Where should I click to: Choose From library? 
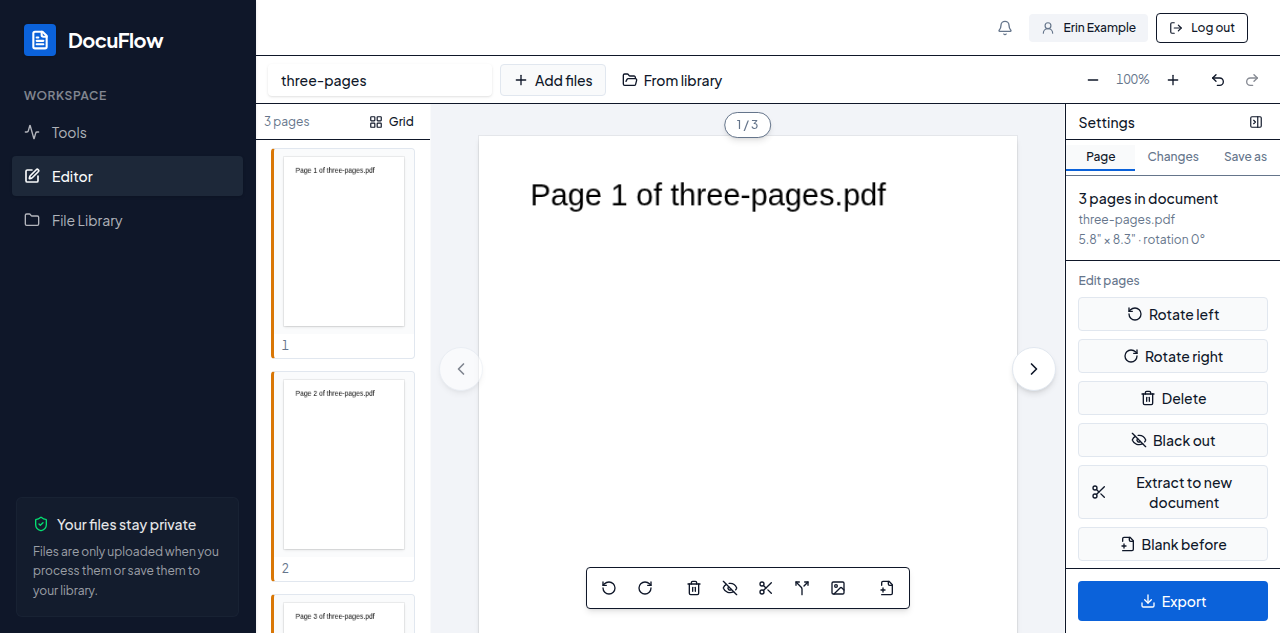pyautogui.click(x=672, y=80)
